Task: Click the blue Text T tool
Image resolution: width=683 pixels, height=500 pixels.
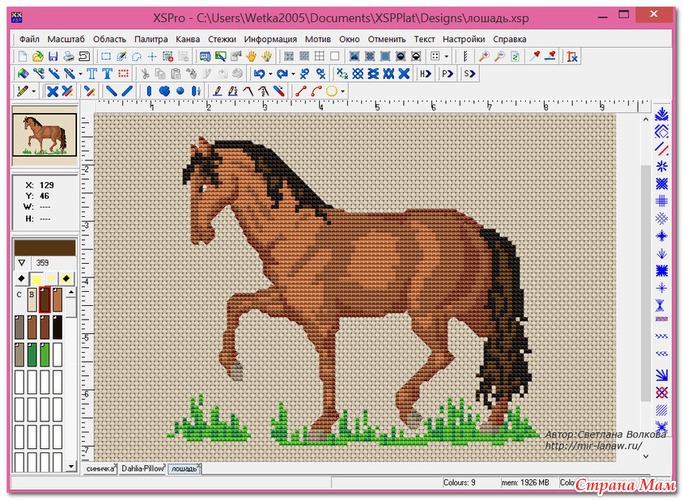Action: coord(92,73)
